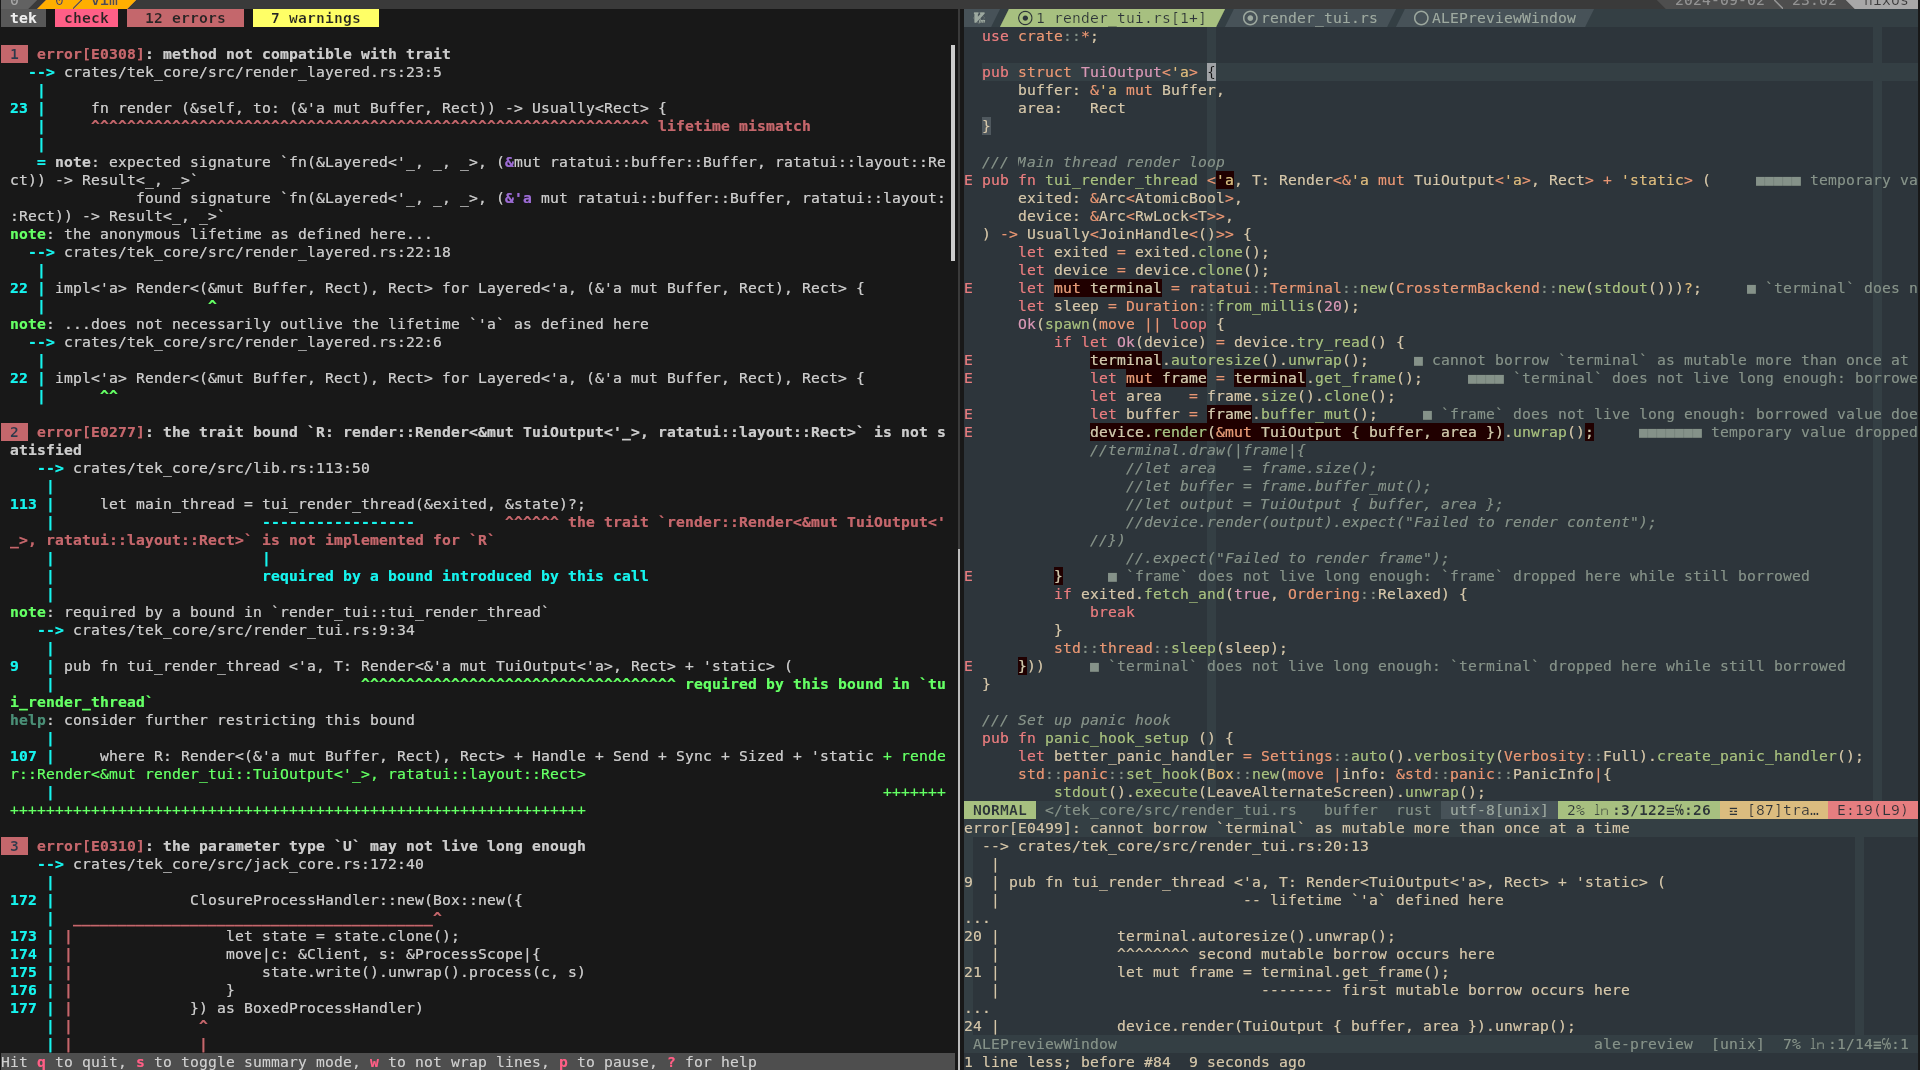Click E sign beside '`frame` dropped here' brace line

(968, 576)
